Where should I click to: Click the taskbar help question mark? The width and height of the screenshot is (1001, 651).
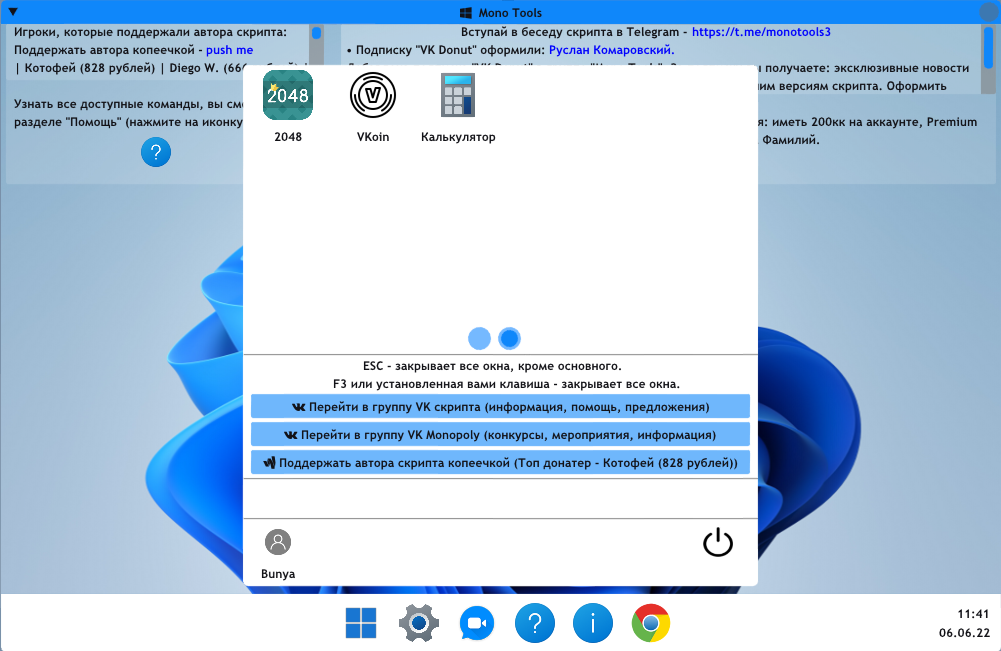click(x=535, y=623)
